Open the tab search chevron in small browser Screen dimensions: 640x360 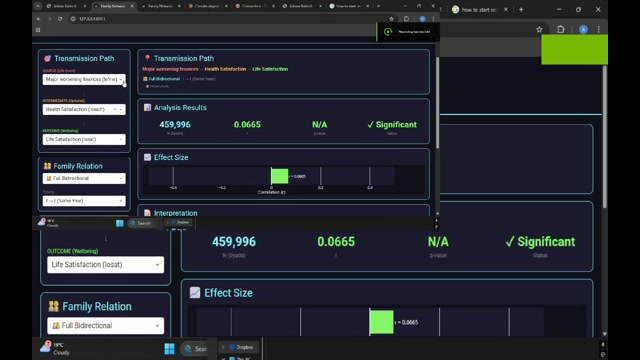point(38,6)
